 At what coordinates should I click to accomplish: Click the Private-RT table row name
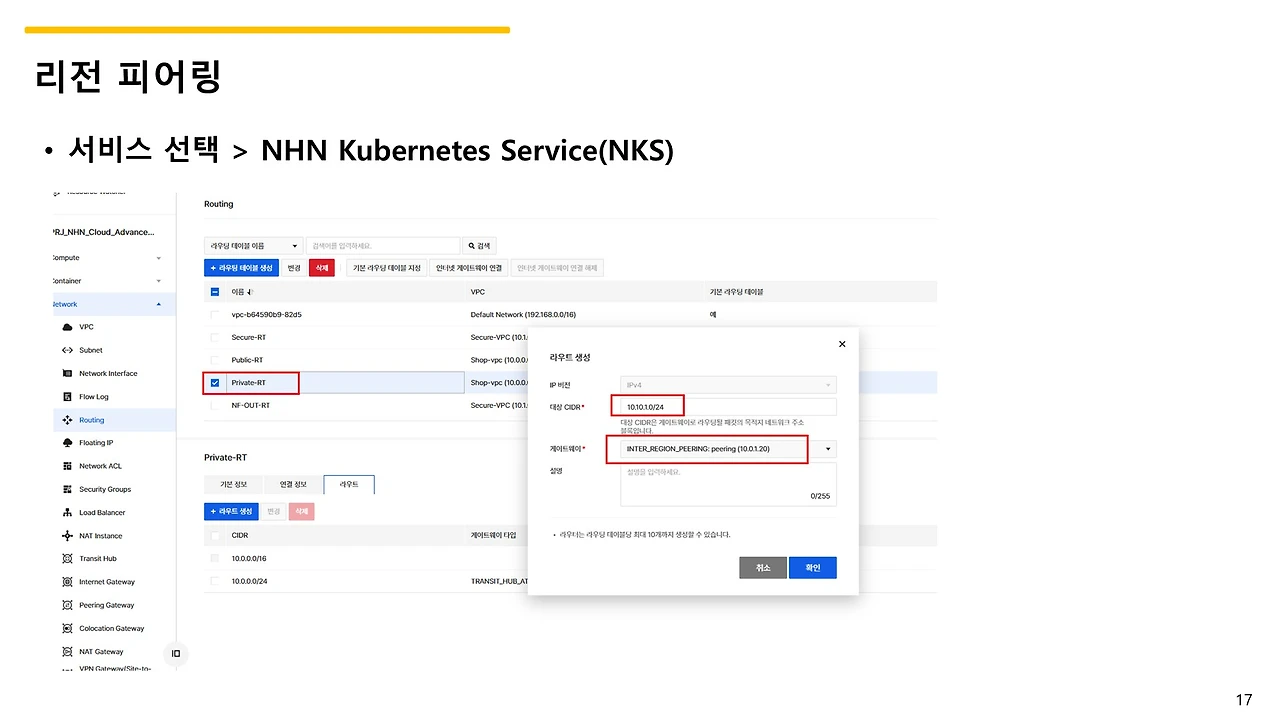coord(247,383)
